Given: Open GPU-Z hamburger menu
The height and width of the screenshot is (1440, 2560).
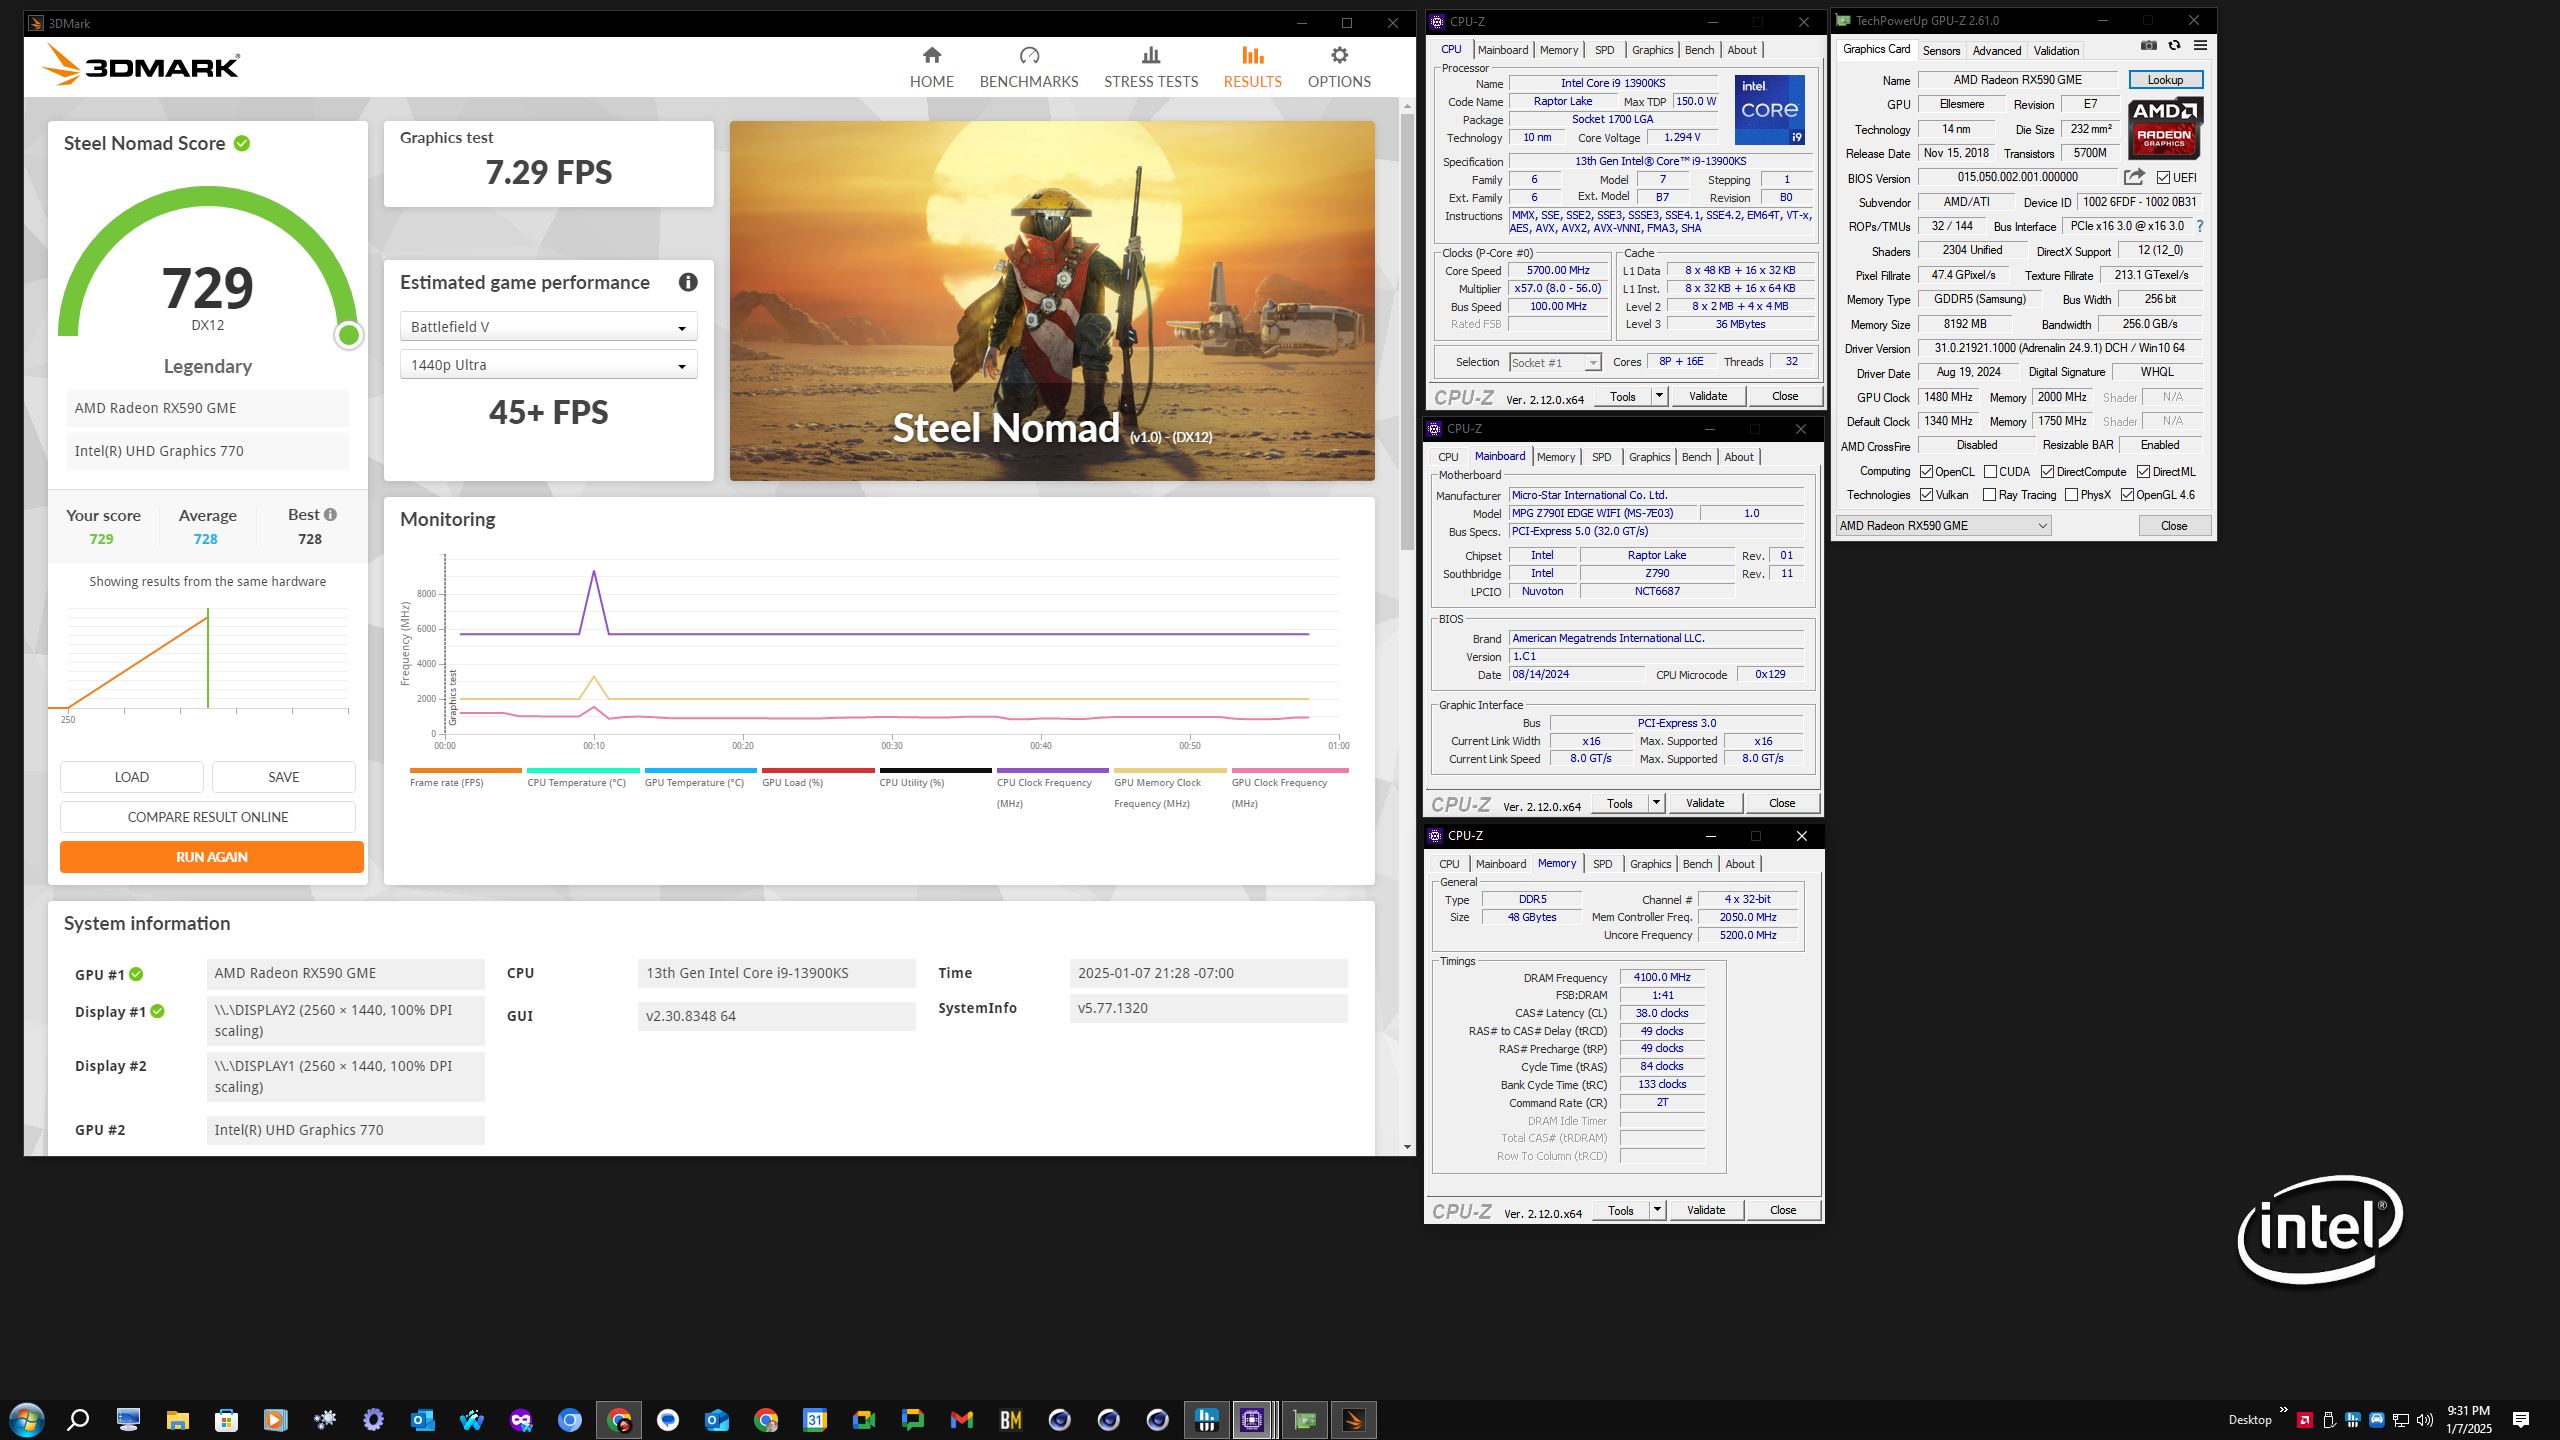Looking at the screenshot, I should [x=2200, y=46].
